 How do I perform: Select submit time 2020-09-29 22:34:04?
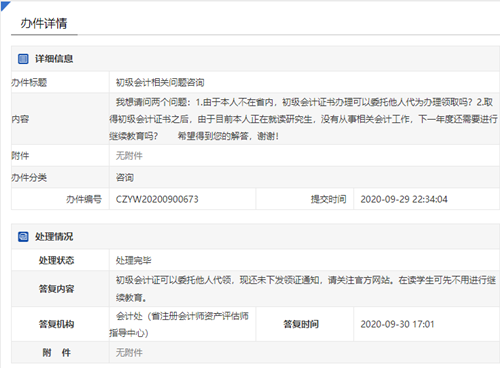[x=404, y=199]
